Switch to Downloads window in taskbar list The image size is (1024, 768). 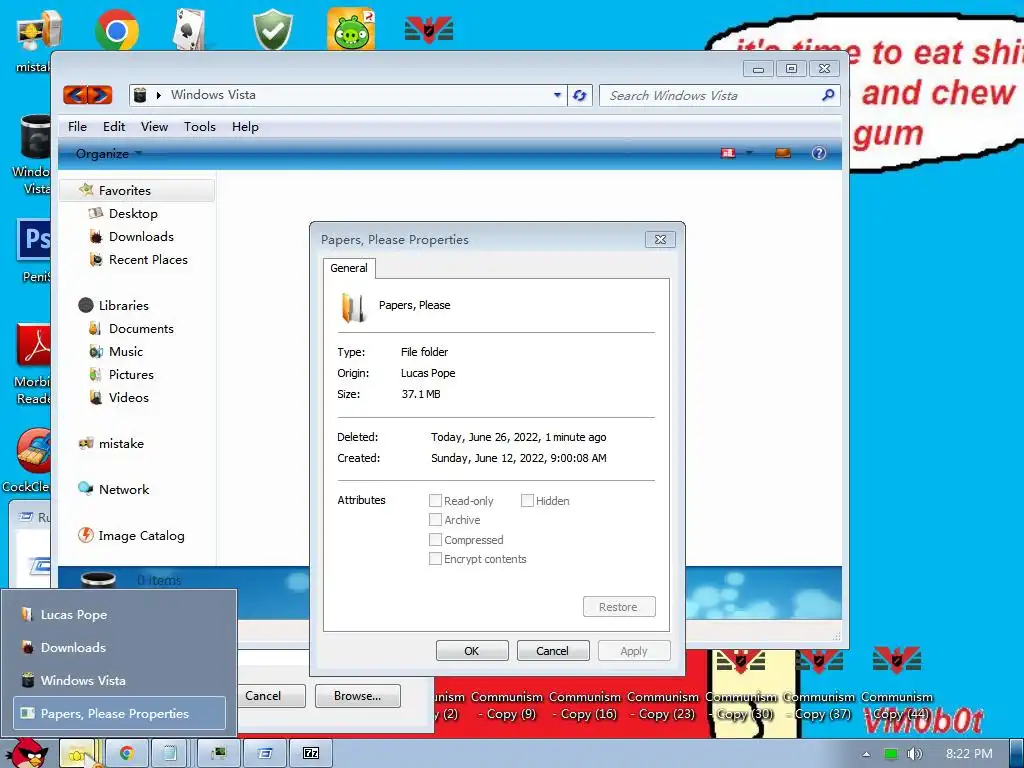coord(120,647)
